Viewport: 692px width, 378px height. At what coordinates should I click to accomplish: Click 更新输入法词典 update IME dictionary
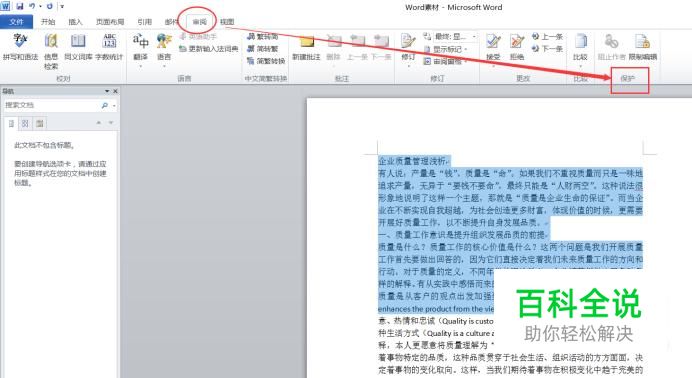click(209, 49)
